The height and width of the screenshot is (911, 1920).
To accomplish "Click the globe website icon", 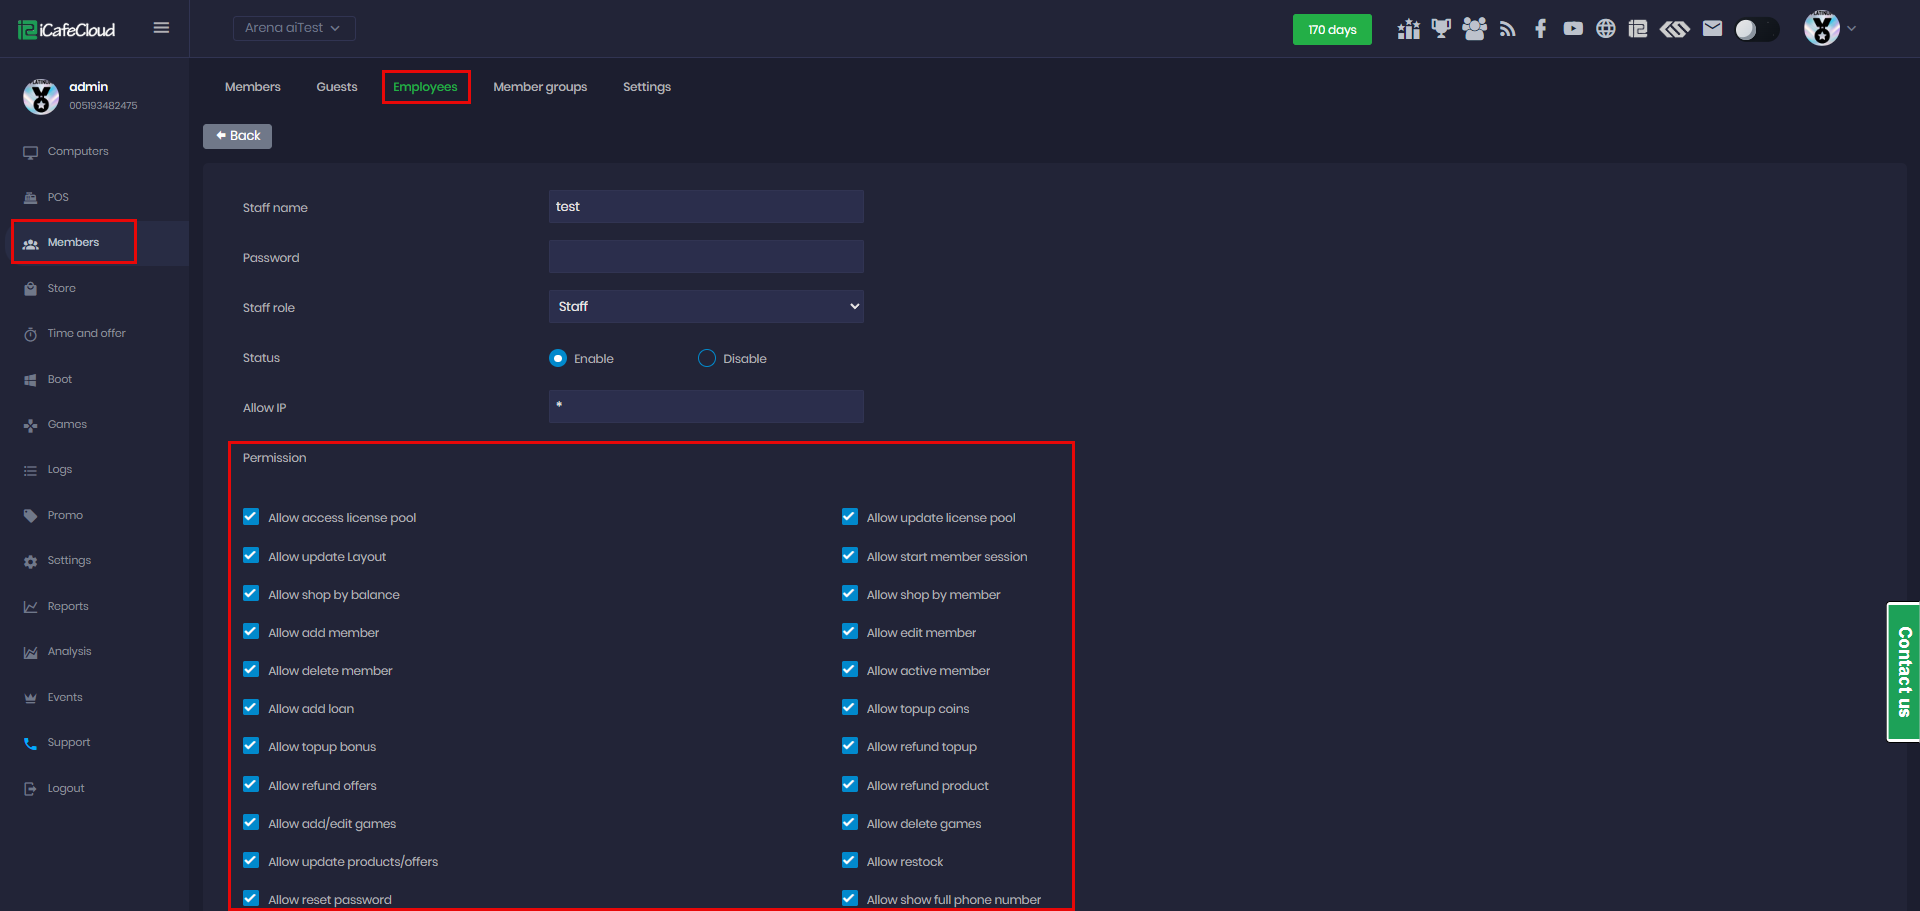I will click(1605, 29).
